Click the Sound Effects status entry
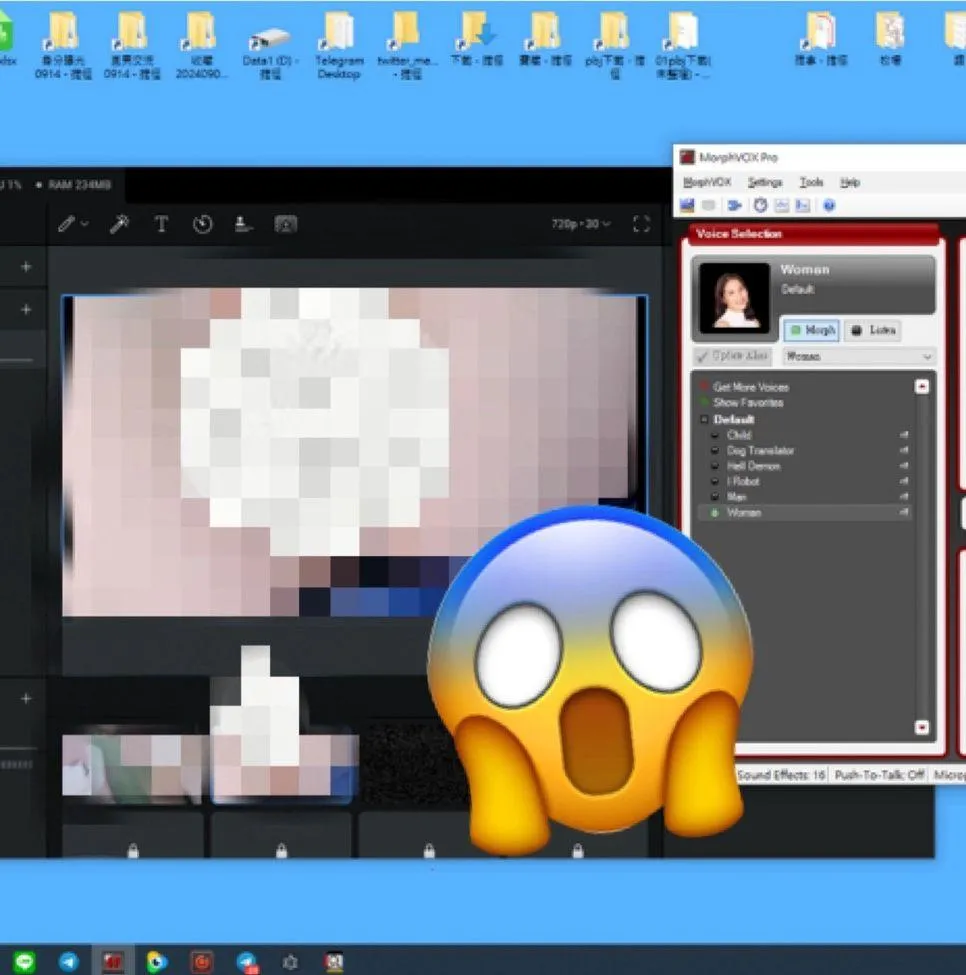The image size is (966, 975). pos(781,775)
